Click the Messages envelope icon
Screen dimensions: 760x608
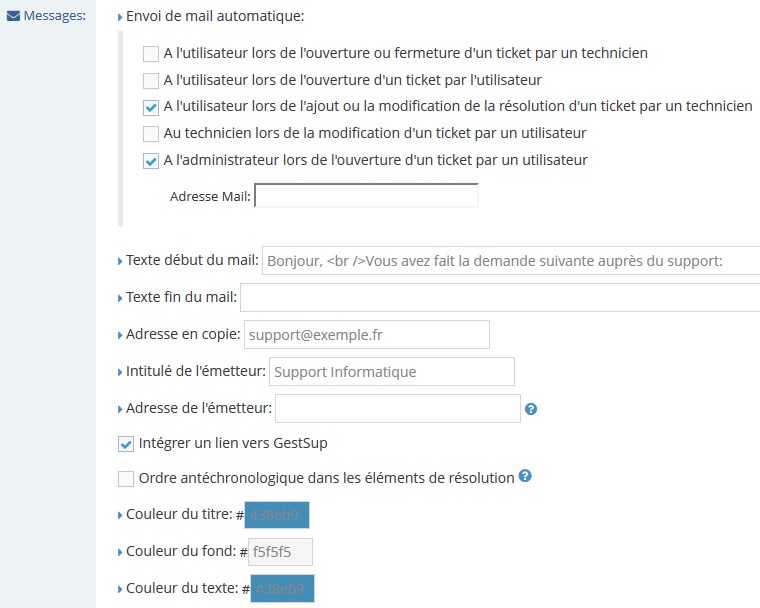tap(14, 16)
